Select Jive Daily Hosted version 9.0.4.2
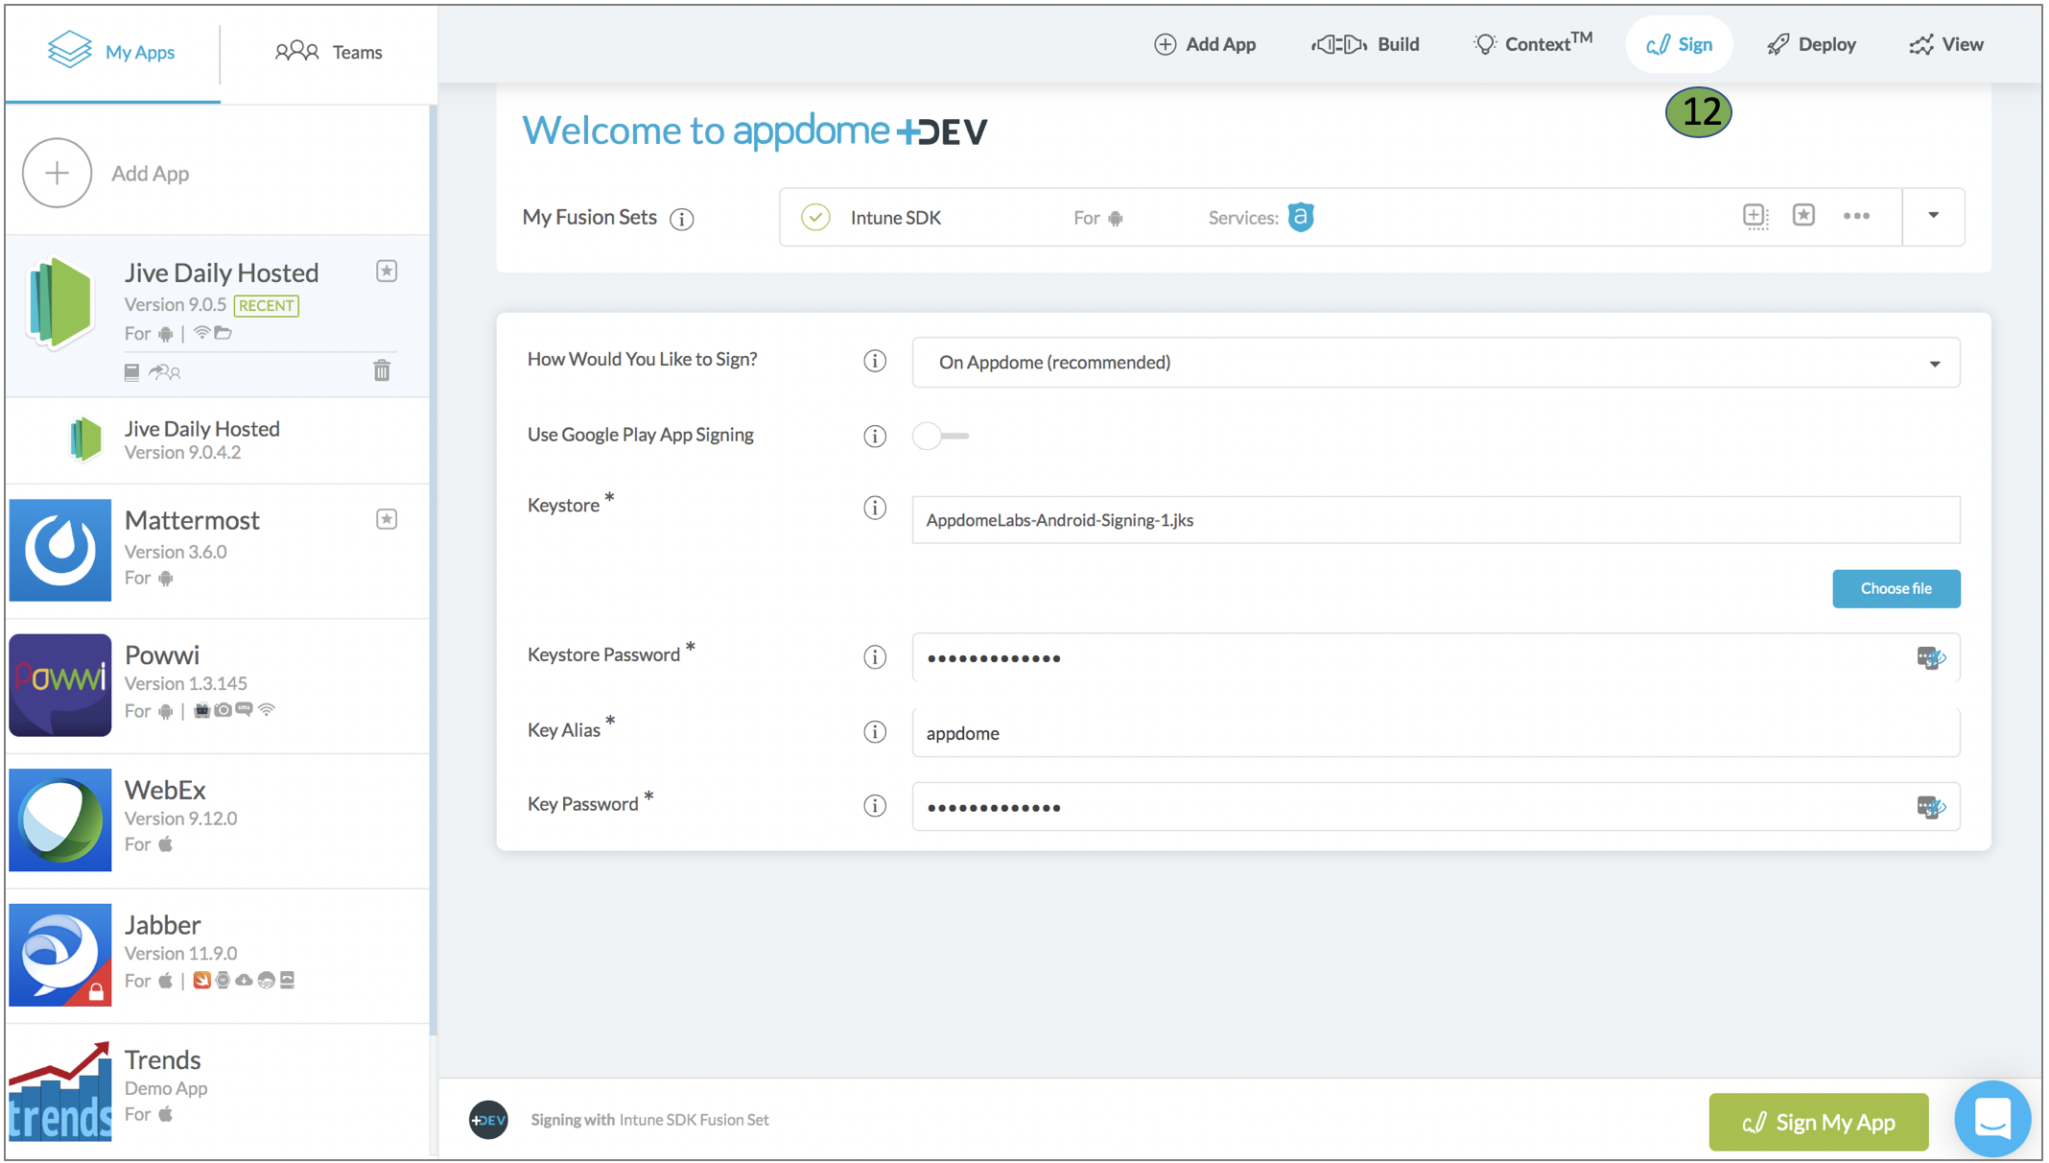 coord(218,440)
